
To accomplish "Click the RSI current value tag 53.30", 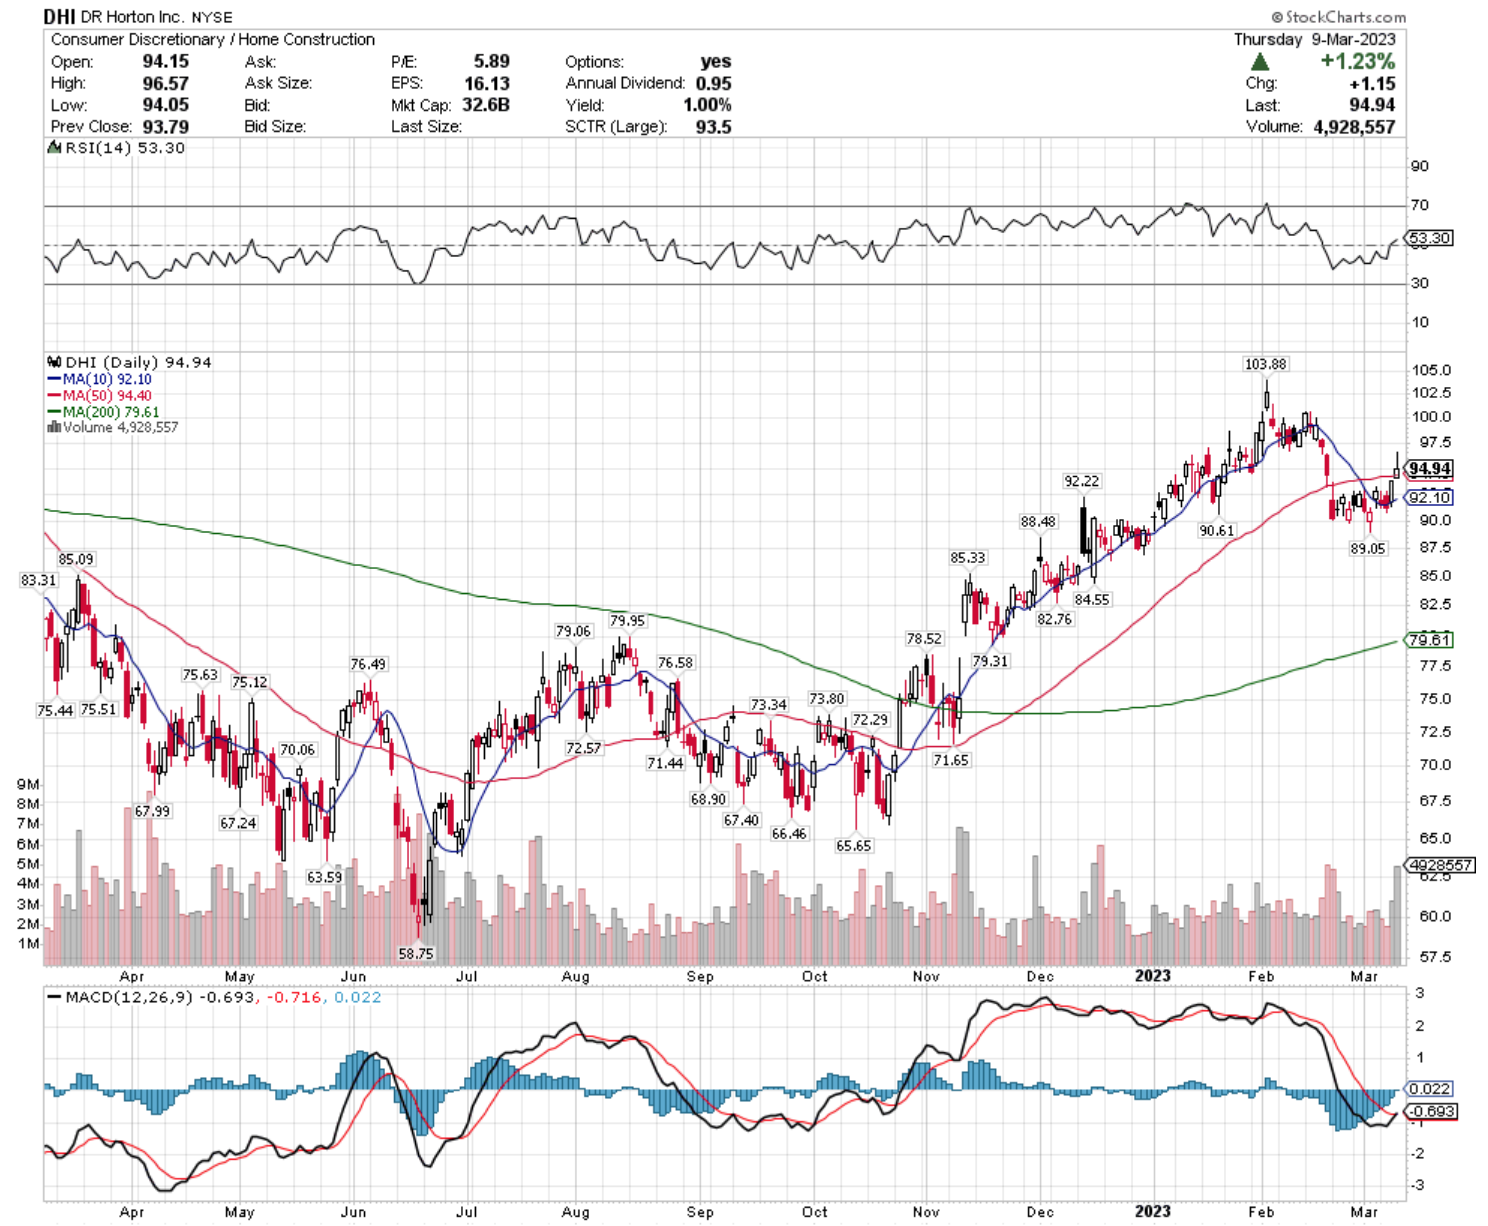I will coord(1429,238).
